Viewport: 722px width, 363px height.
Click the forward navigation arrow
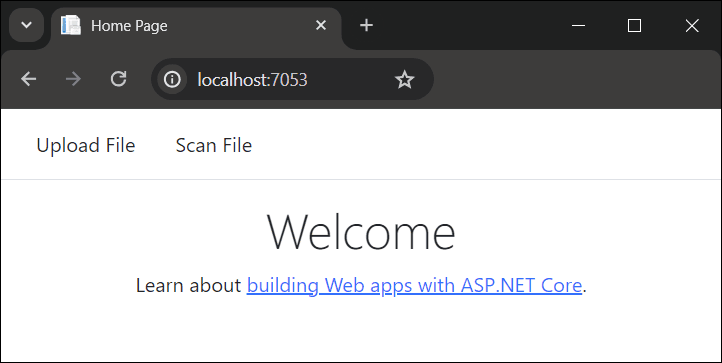[x=73, y=79]
